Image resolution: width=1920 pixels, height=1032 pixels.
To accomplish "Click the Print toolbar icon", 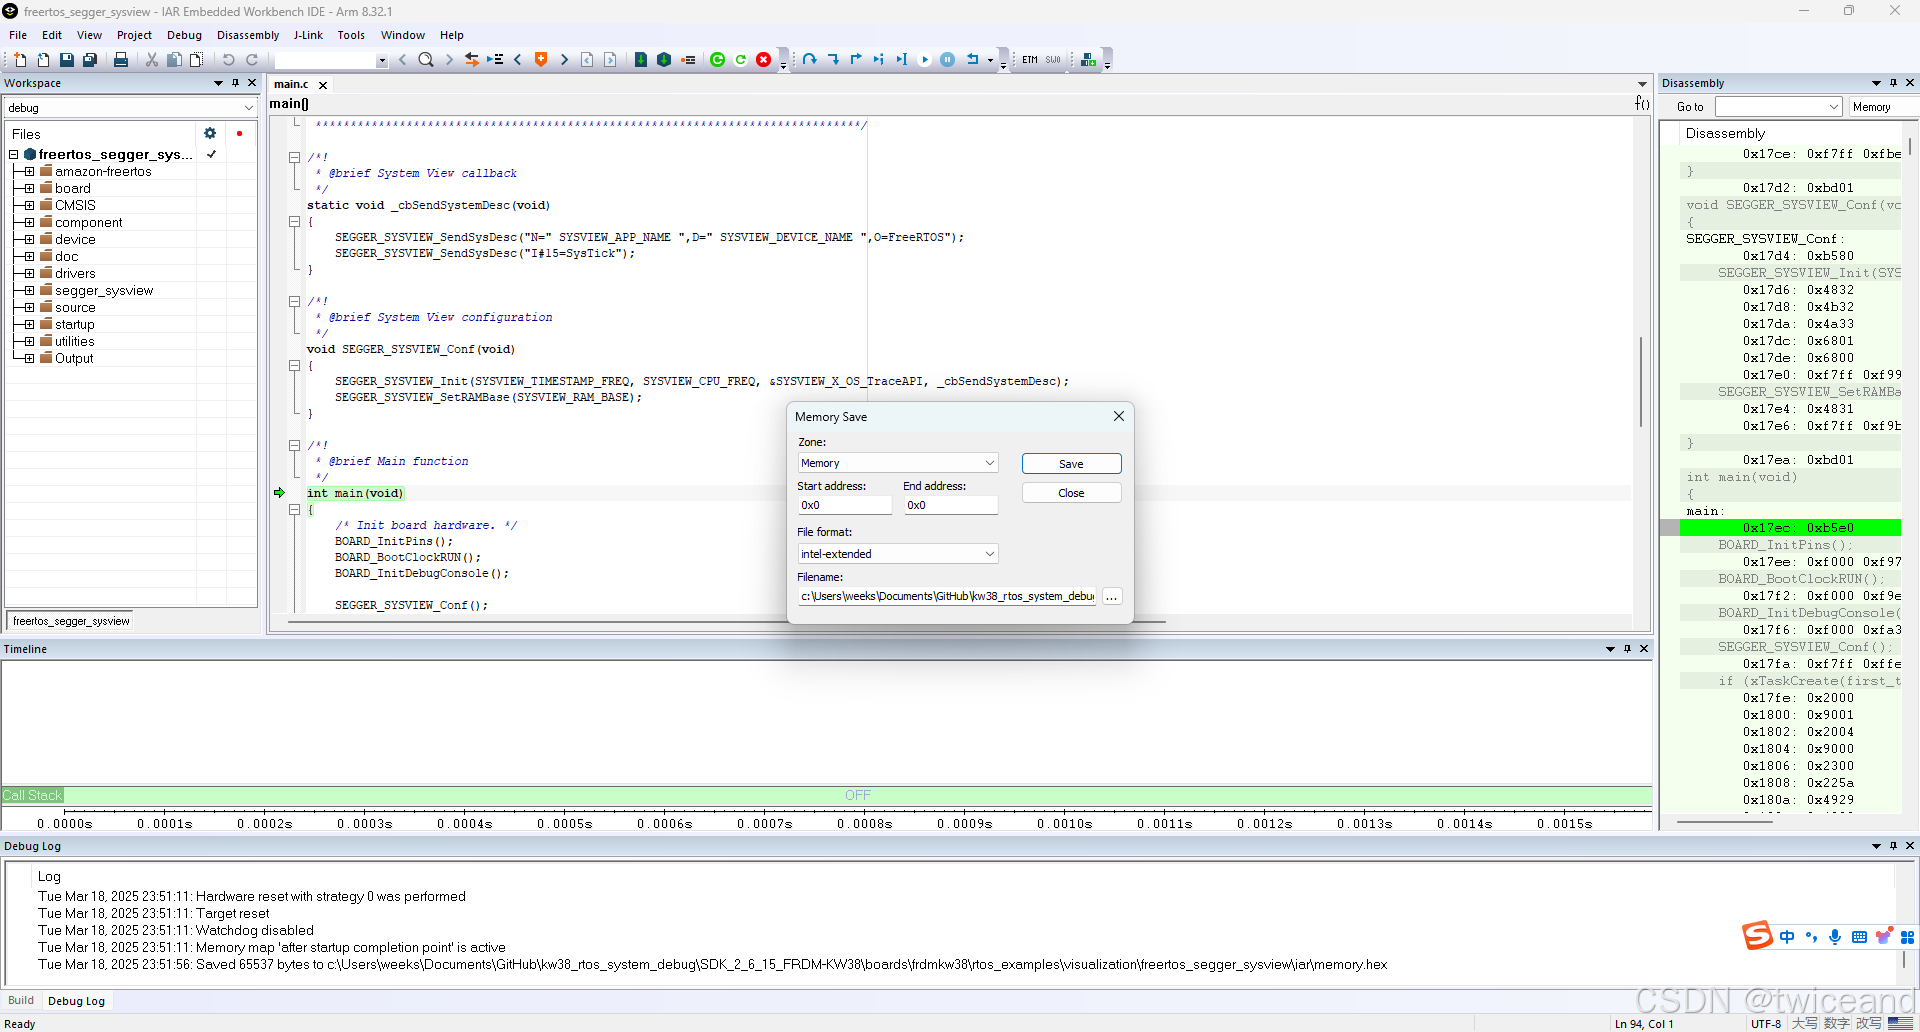I will (x=121, y=60).
